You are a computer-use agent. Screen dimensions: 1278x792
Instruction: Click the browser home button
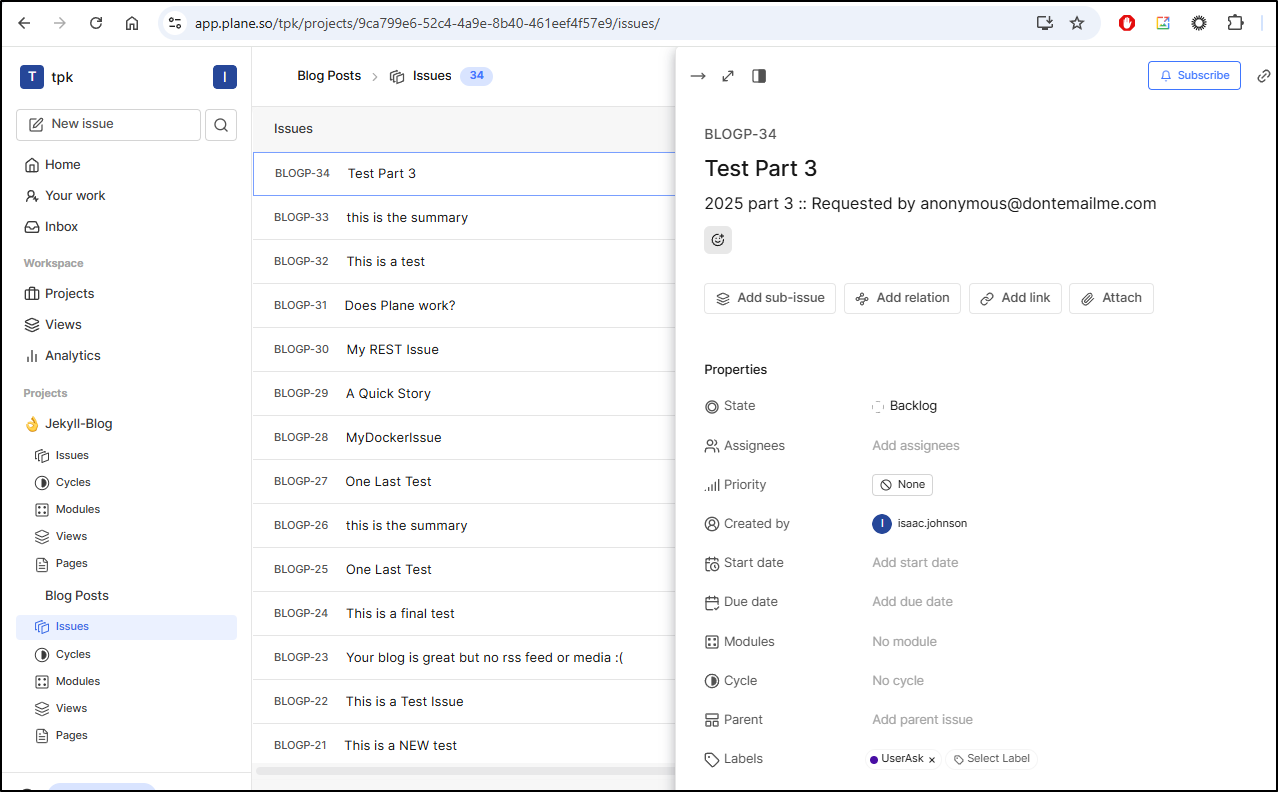pyautogui.click(x=132, y=23)
